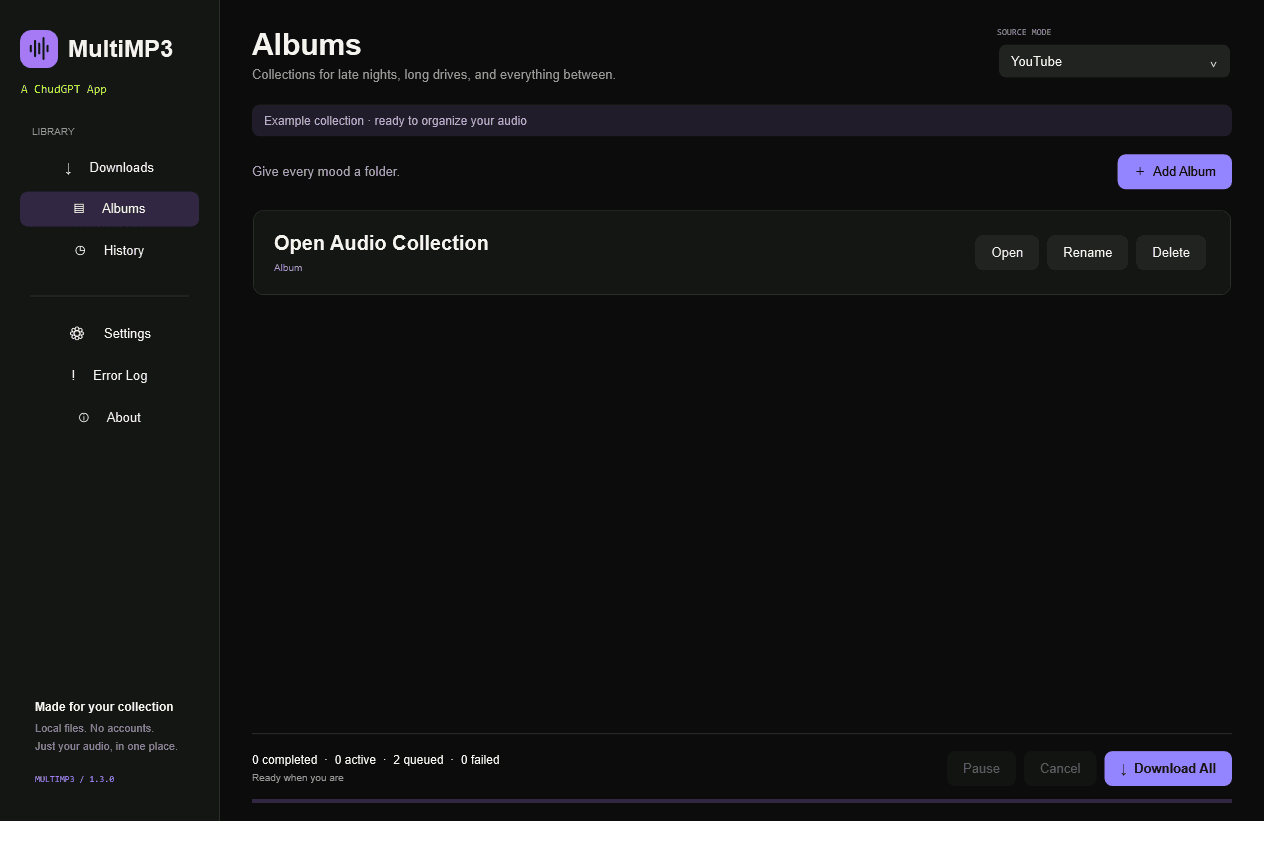Click the 'MULTIMP3 / 1.3.0' version text
1280x860 pixels.
[75, 779]
